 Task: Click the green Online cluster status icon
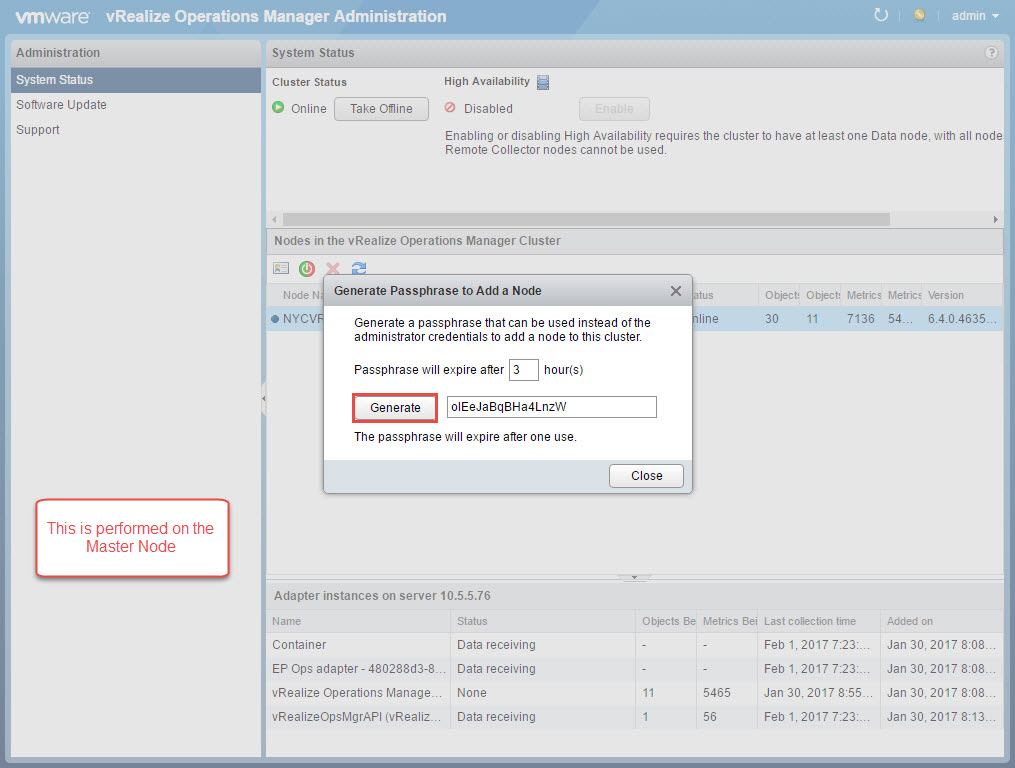[278, 107]
